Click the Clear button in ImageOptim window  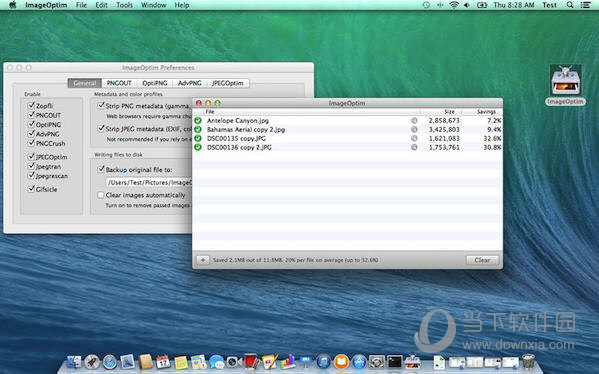(x=482, y=260)
